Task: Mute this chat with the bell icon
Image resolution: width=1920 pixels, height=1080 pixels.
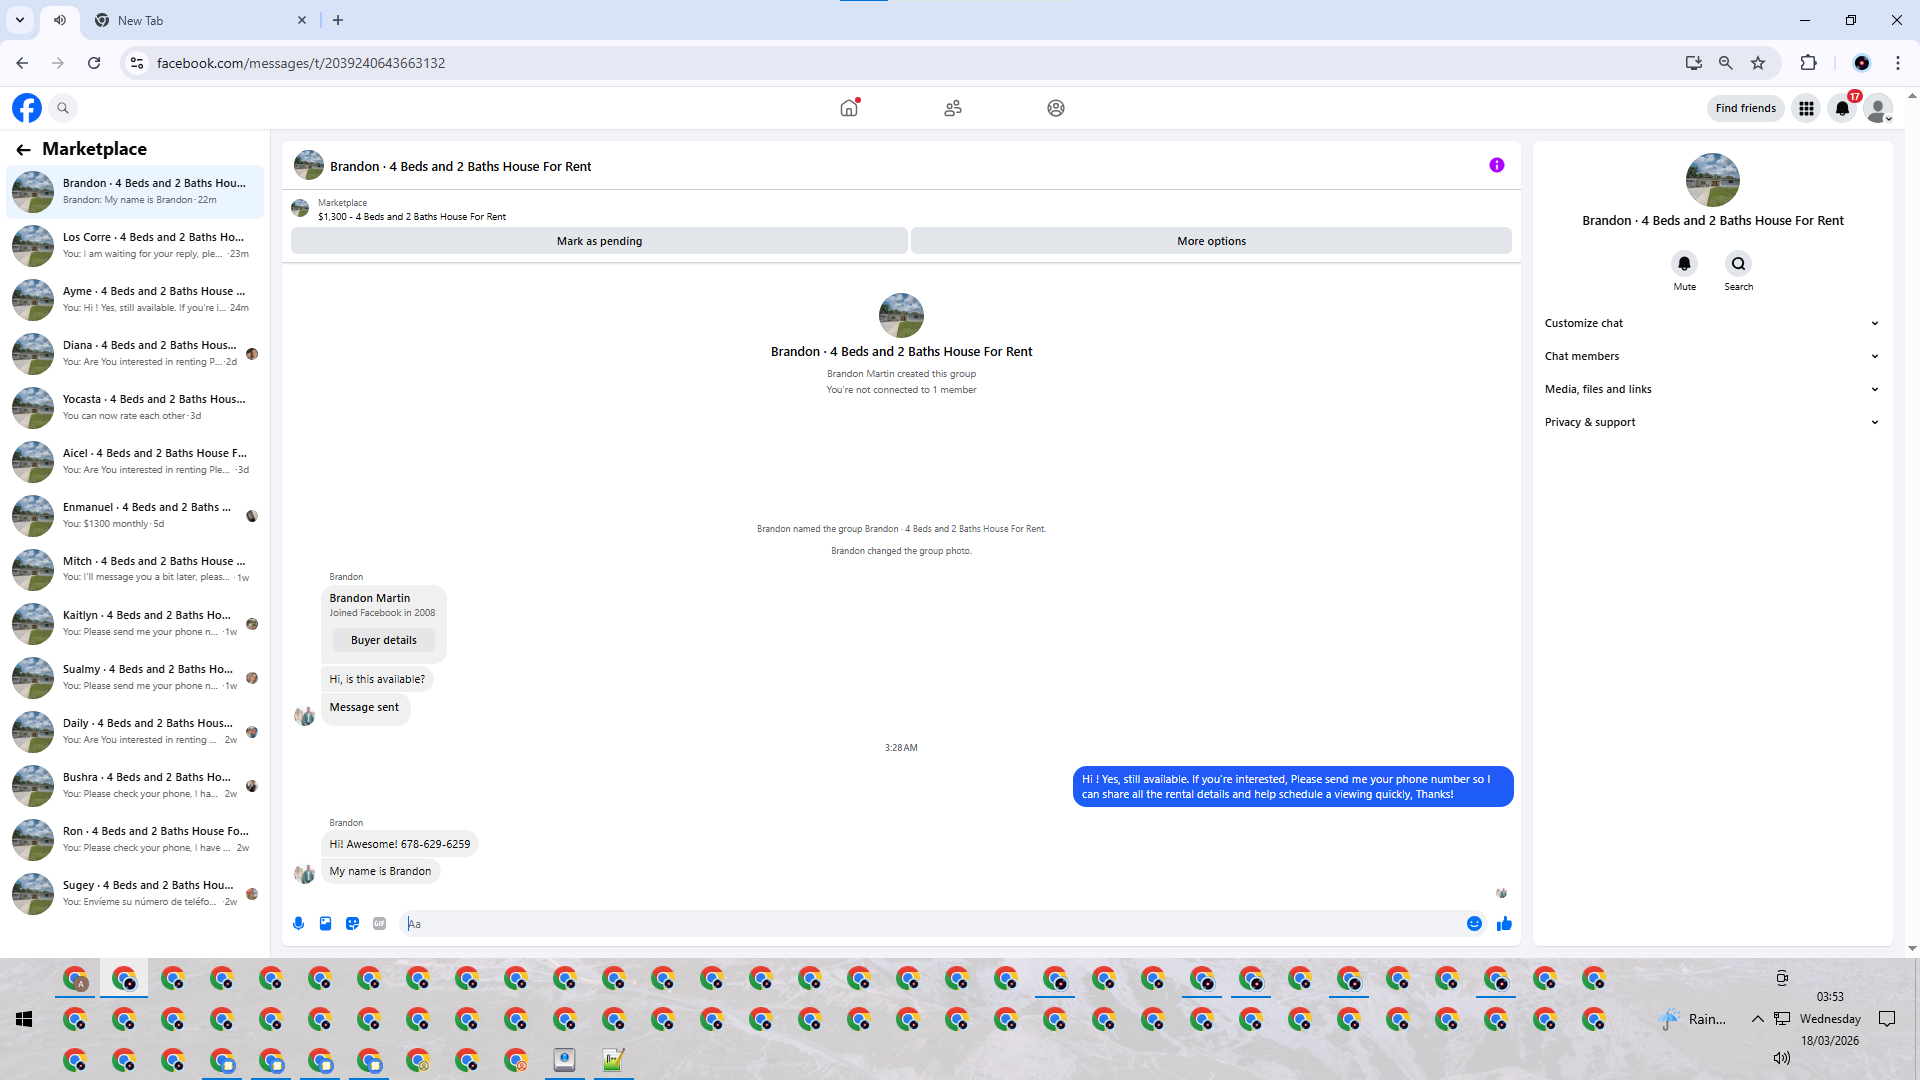Action: tap(1685, 264)
